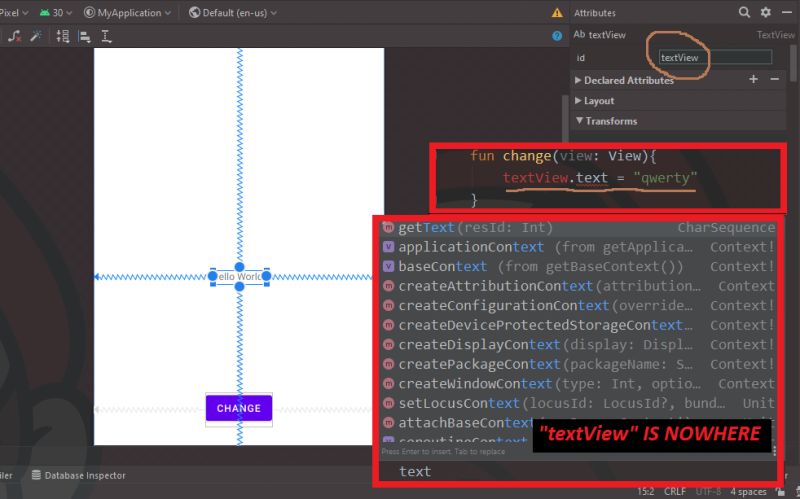Select the Hello World TextView on canvas
800x499 pixels.
pyautogui.click(x=239, y=277)
